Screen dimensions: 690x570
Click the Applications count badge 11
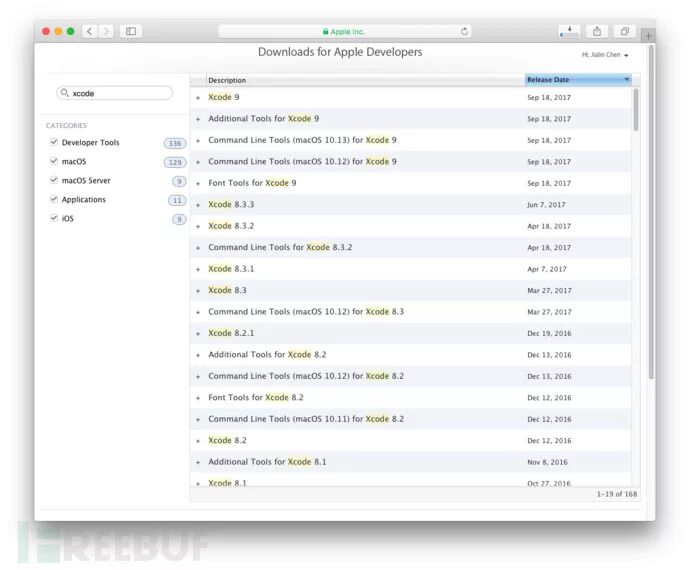click(x=177, y=200)
